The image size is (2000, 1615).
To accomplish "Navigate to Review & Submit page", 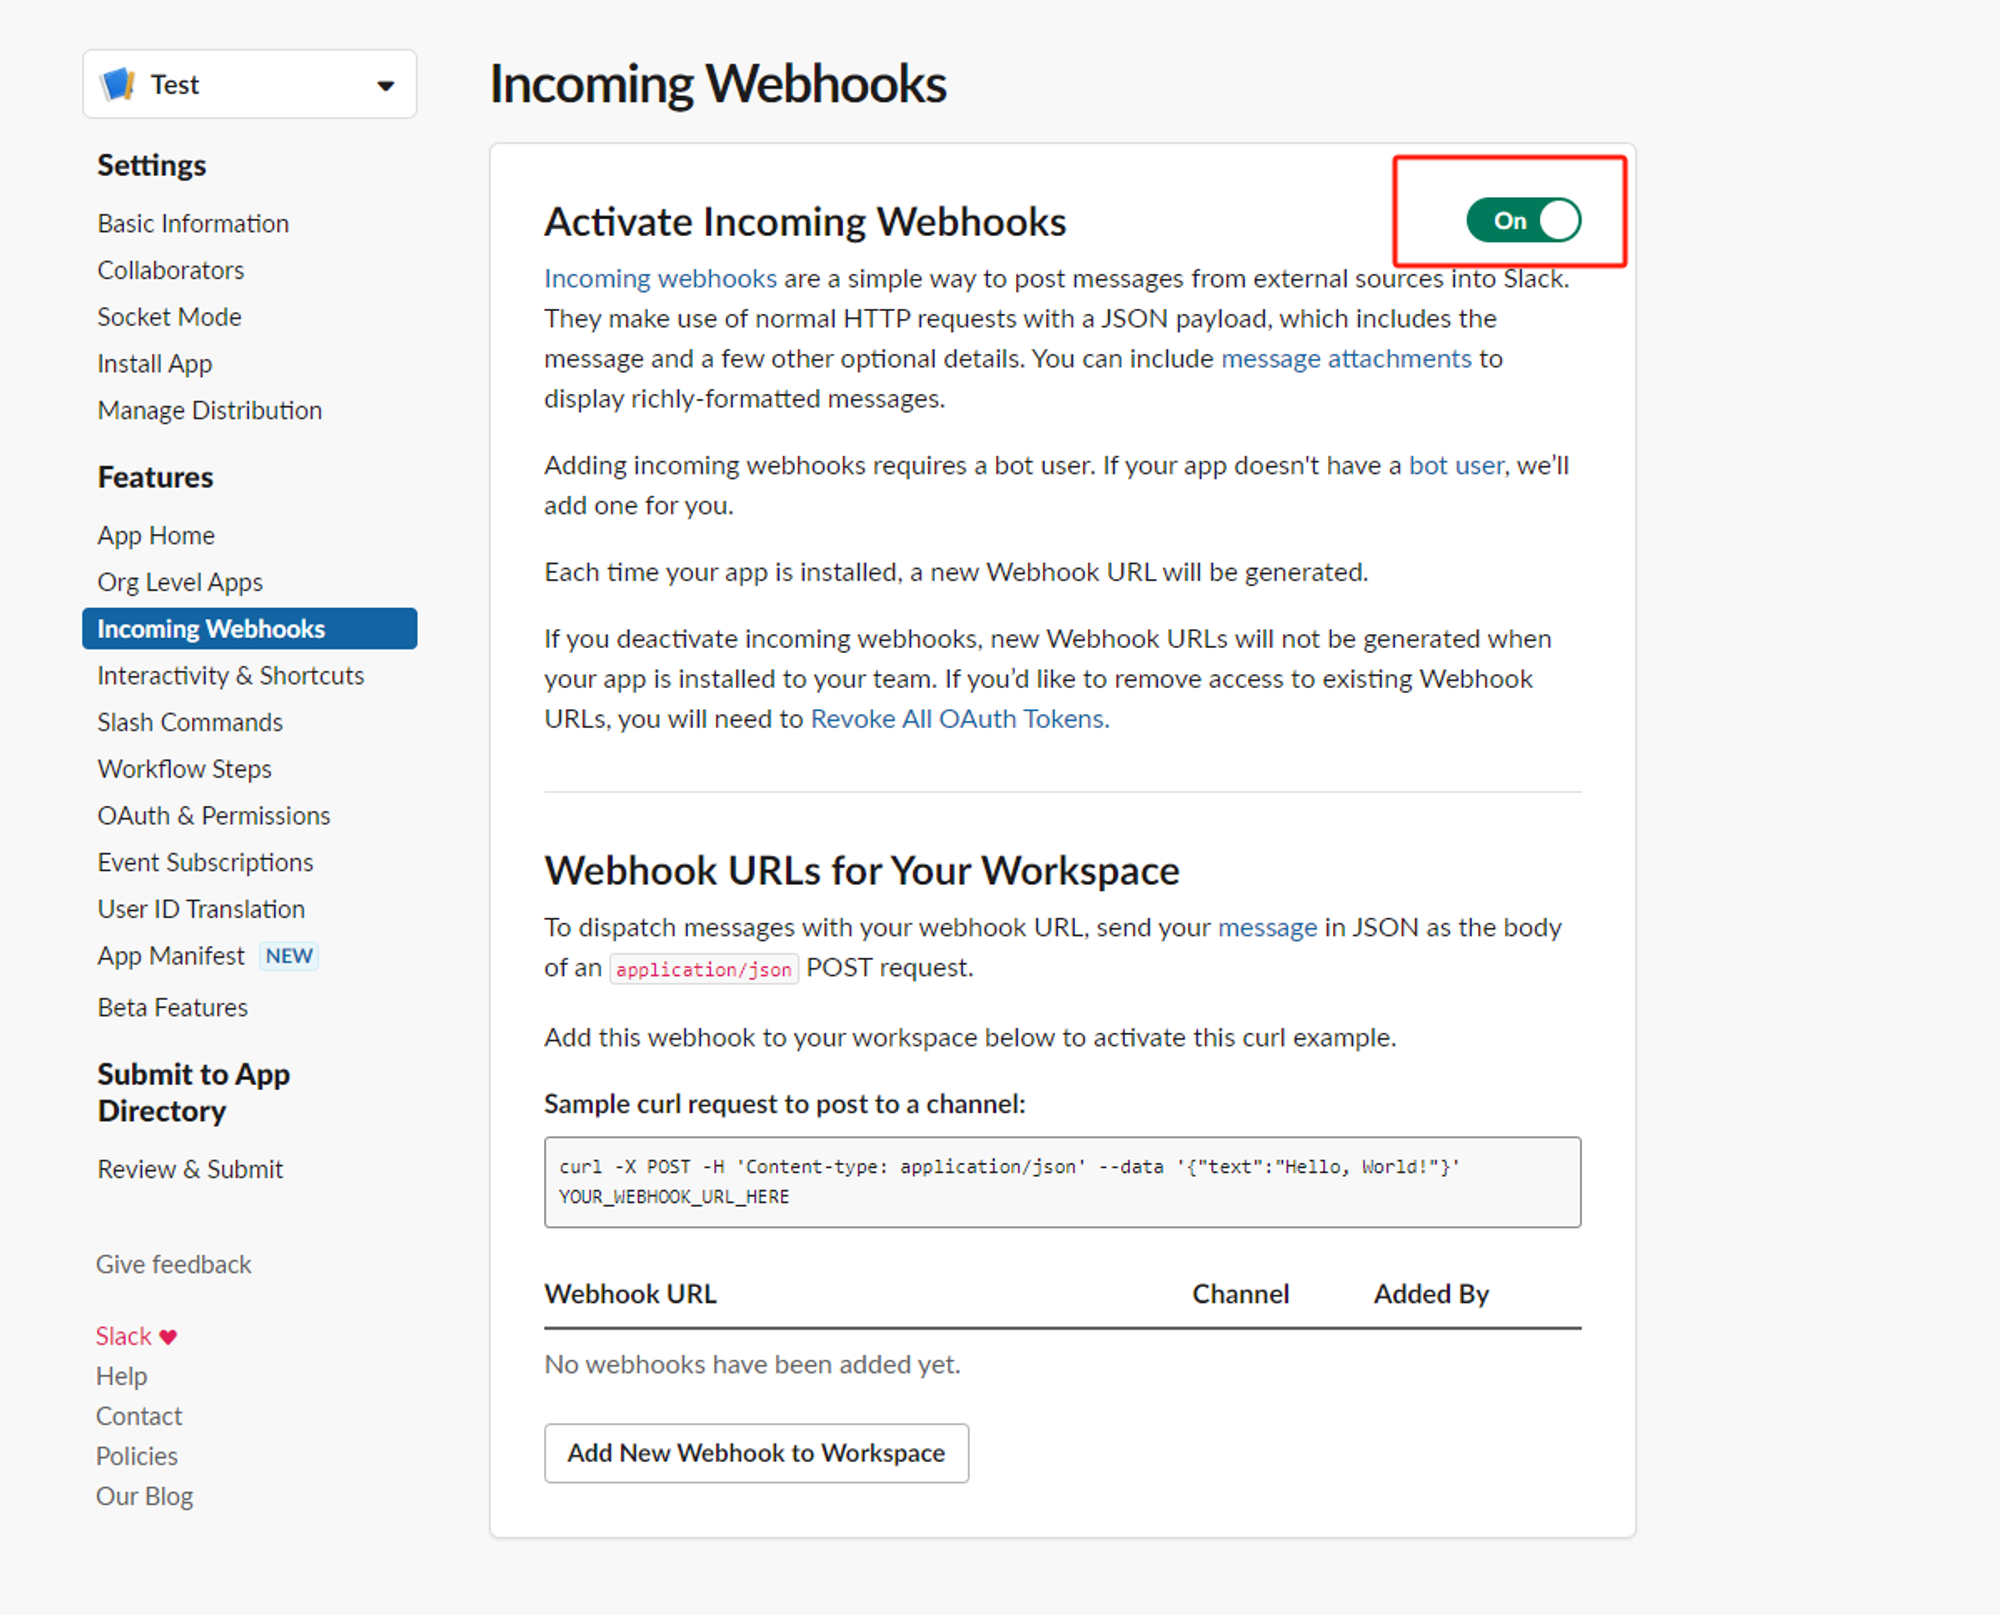I will [190, 1169].
